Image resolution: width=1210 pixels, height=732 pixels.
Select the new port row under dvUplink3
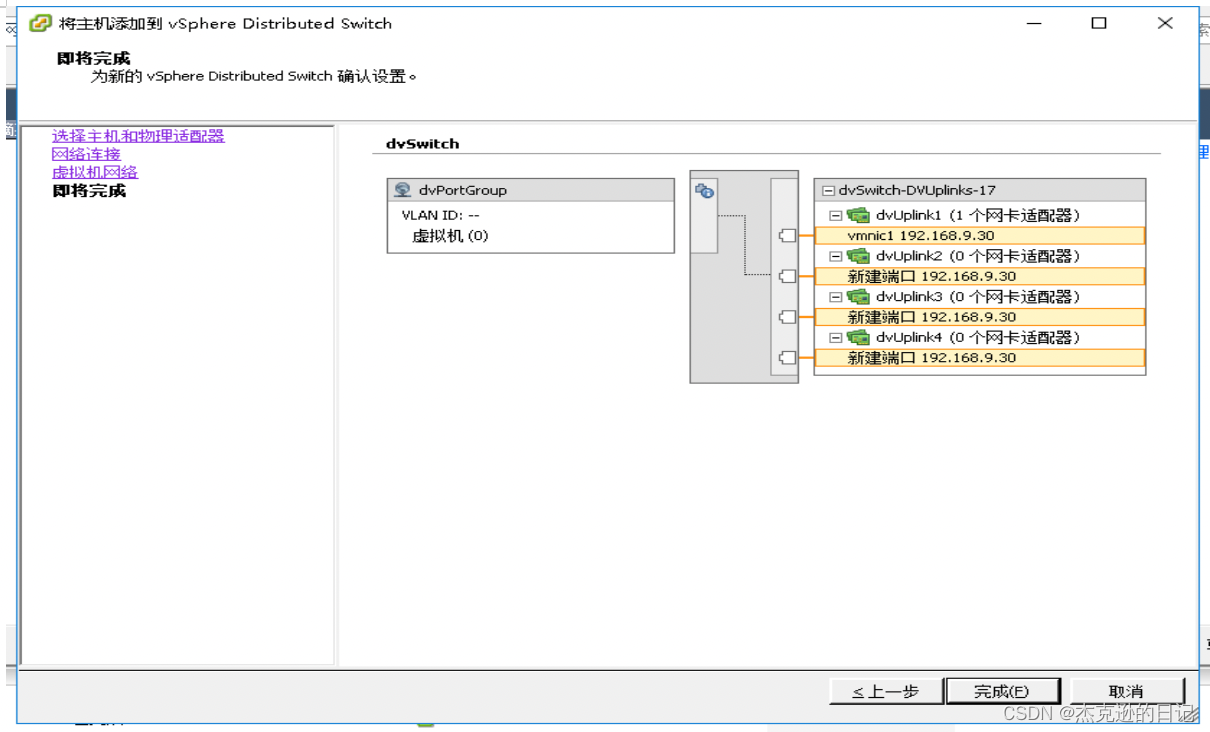[980, 317]
